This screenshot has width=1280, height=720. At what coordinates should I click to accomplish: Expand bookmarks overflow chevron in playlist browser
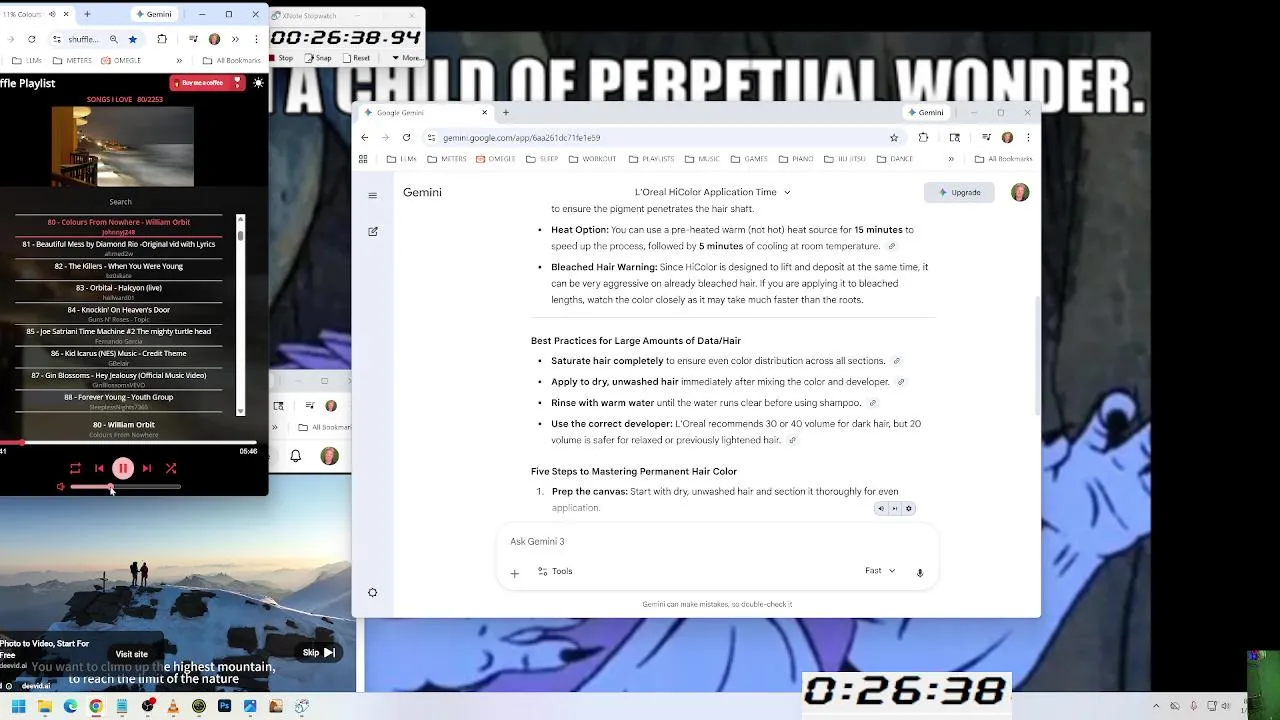179,60
